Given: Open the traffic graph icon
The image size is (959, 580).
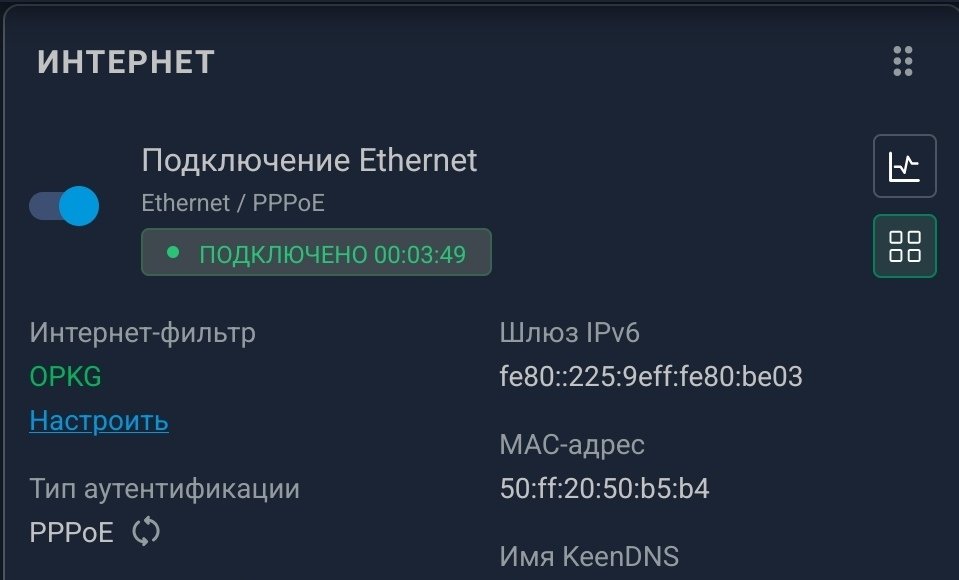Looking at the screenshot, I should click(x=905, y=166).
